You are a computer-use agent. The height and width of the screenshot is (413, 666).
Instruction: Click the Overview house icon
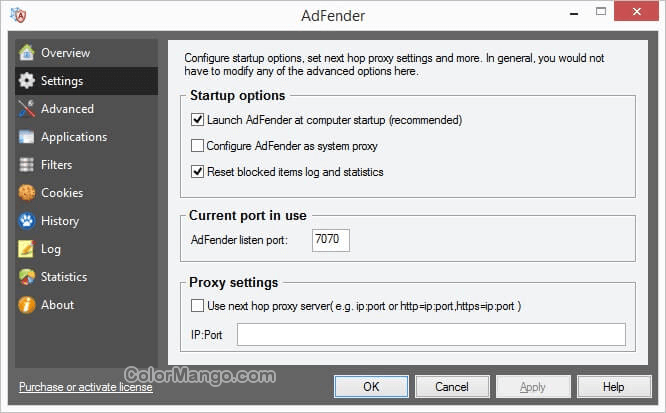click(x=26, y=52)
